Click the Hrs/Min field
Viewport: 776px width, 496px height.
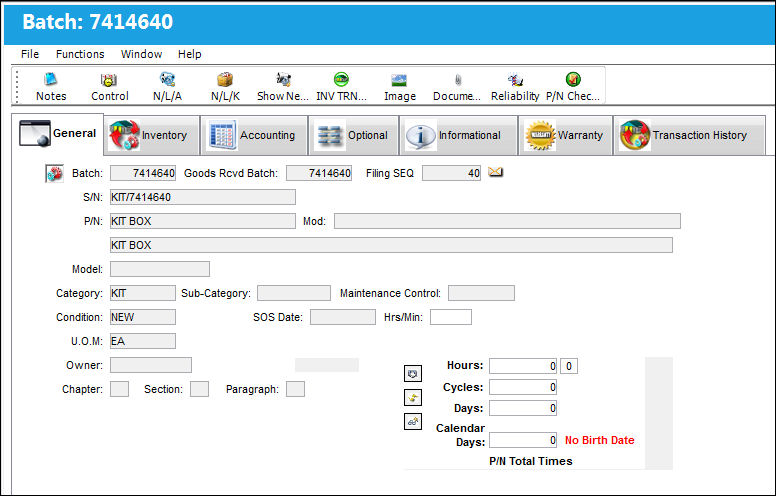pos(451,317)
